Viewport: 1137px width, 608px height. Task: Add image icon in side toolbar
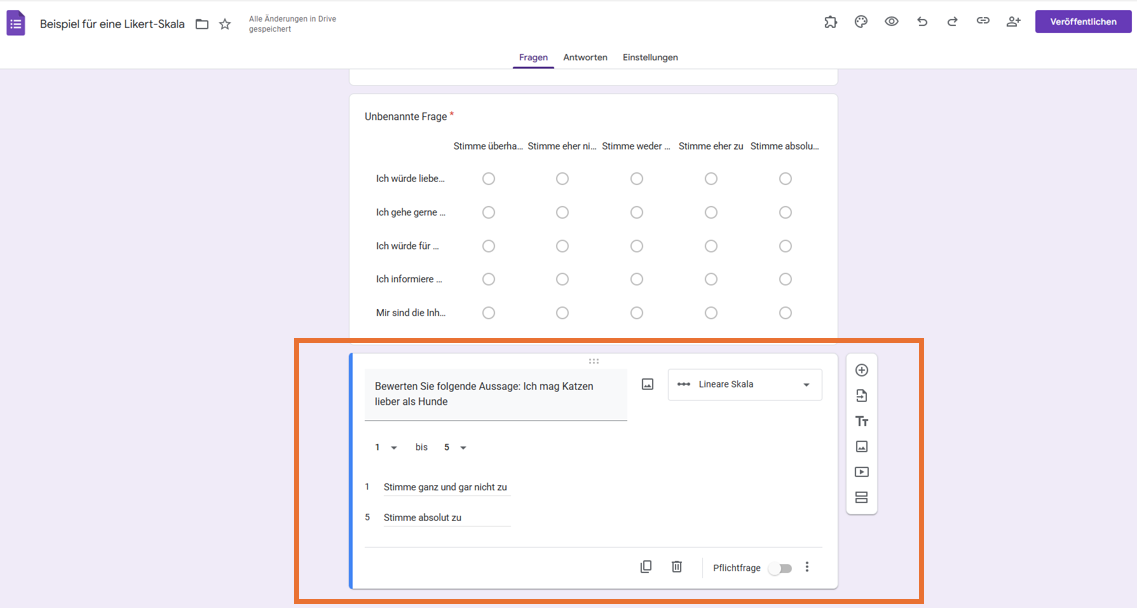click(x=861, y=446)
